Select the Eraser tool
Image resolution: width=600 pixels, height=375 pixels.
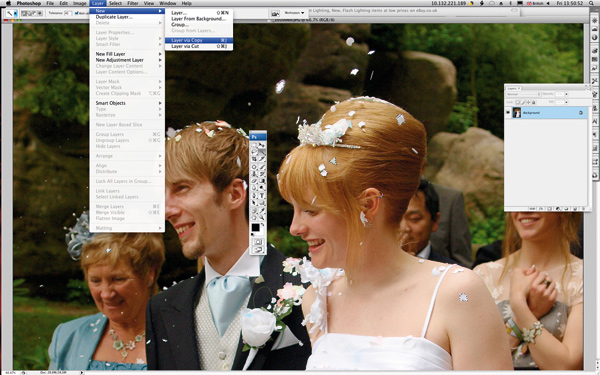[x=254, y=181]
